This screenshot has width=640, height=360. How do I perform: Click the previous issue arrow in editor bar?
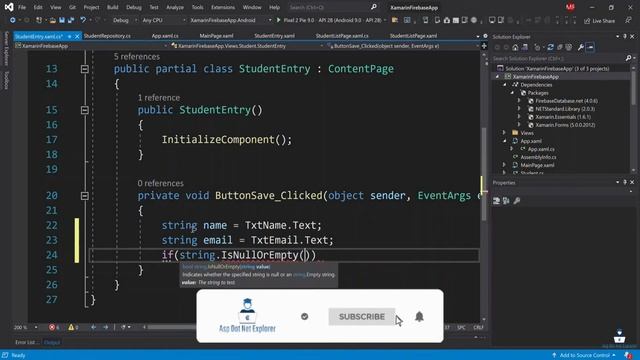click(x=93, y=327)
